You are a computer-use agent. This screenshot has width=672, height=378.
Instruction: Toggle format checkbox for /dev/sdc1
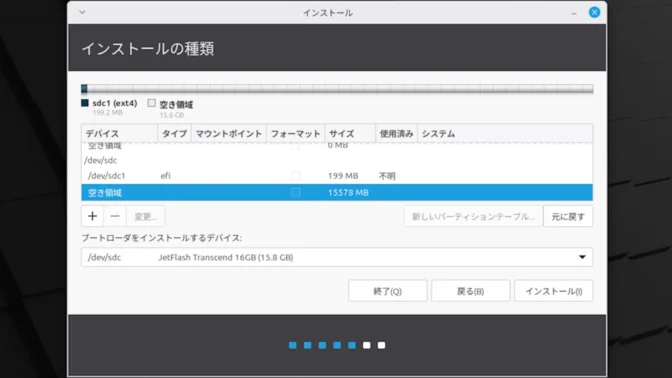[295, 175]
